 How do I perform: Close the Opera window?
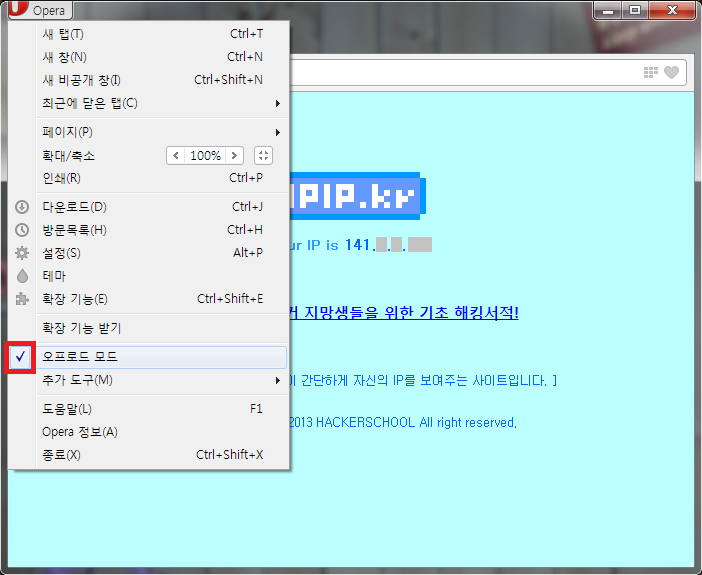(x=672, y=10)
